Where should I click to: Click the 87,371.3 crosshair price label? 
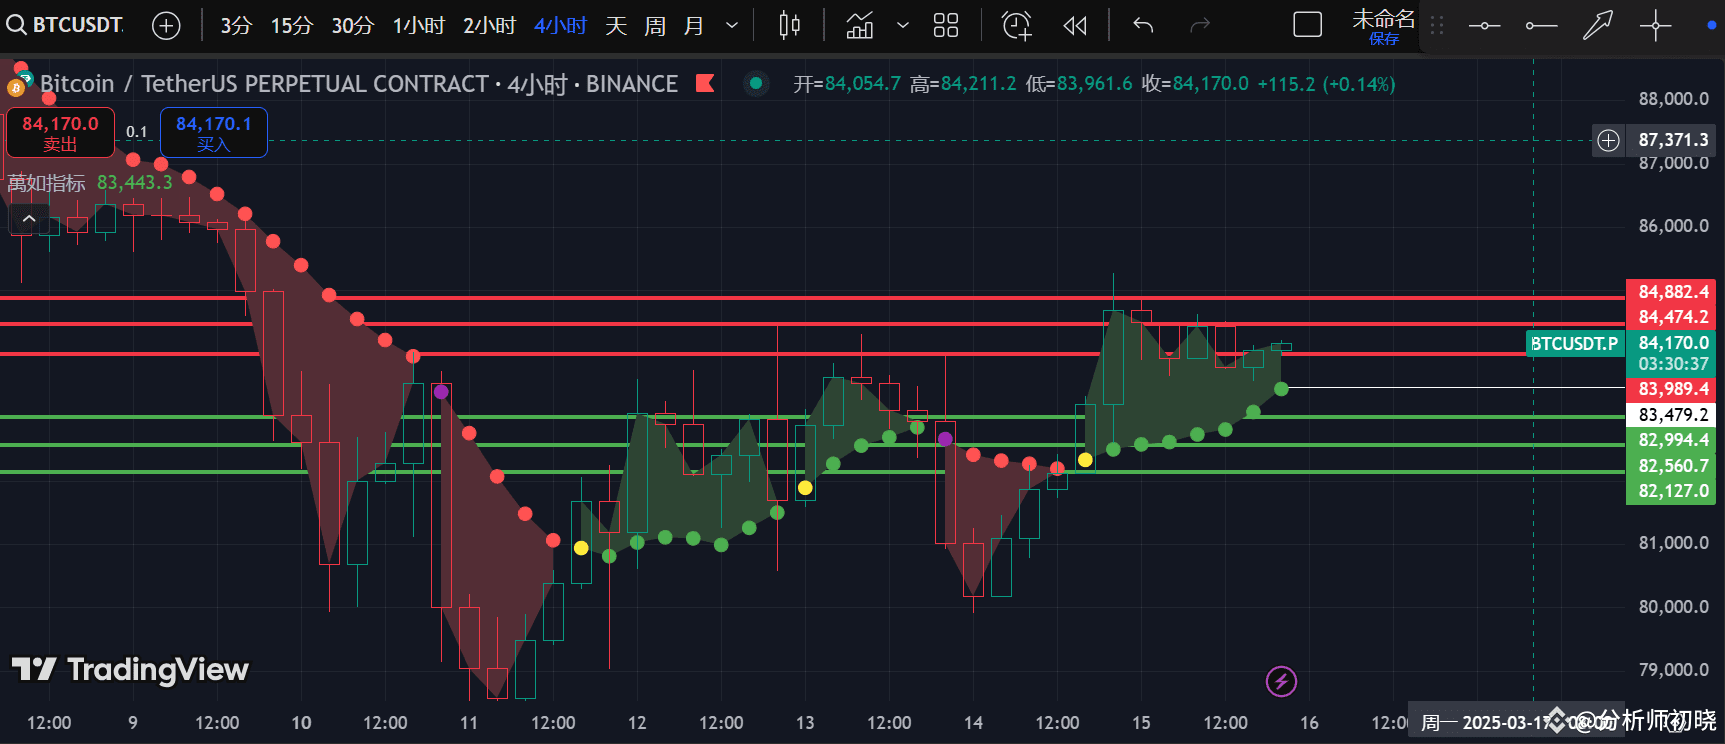pos(1673,140)
